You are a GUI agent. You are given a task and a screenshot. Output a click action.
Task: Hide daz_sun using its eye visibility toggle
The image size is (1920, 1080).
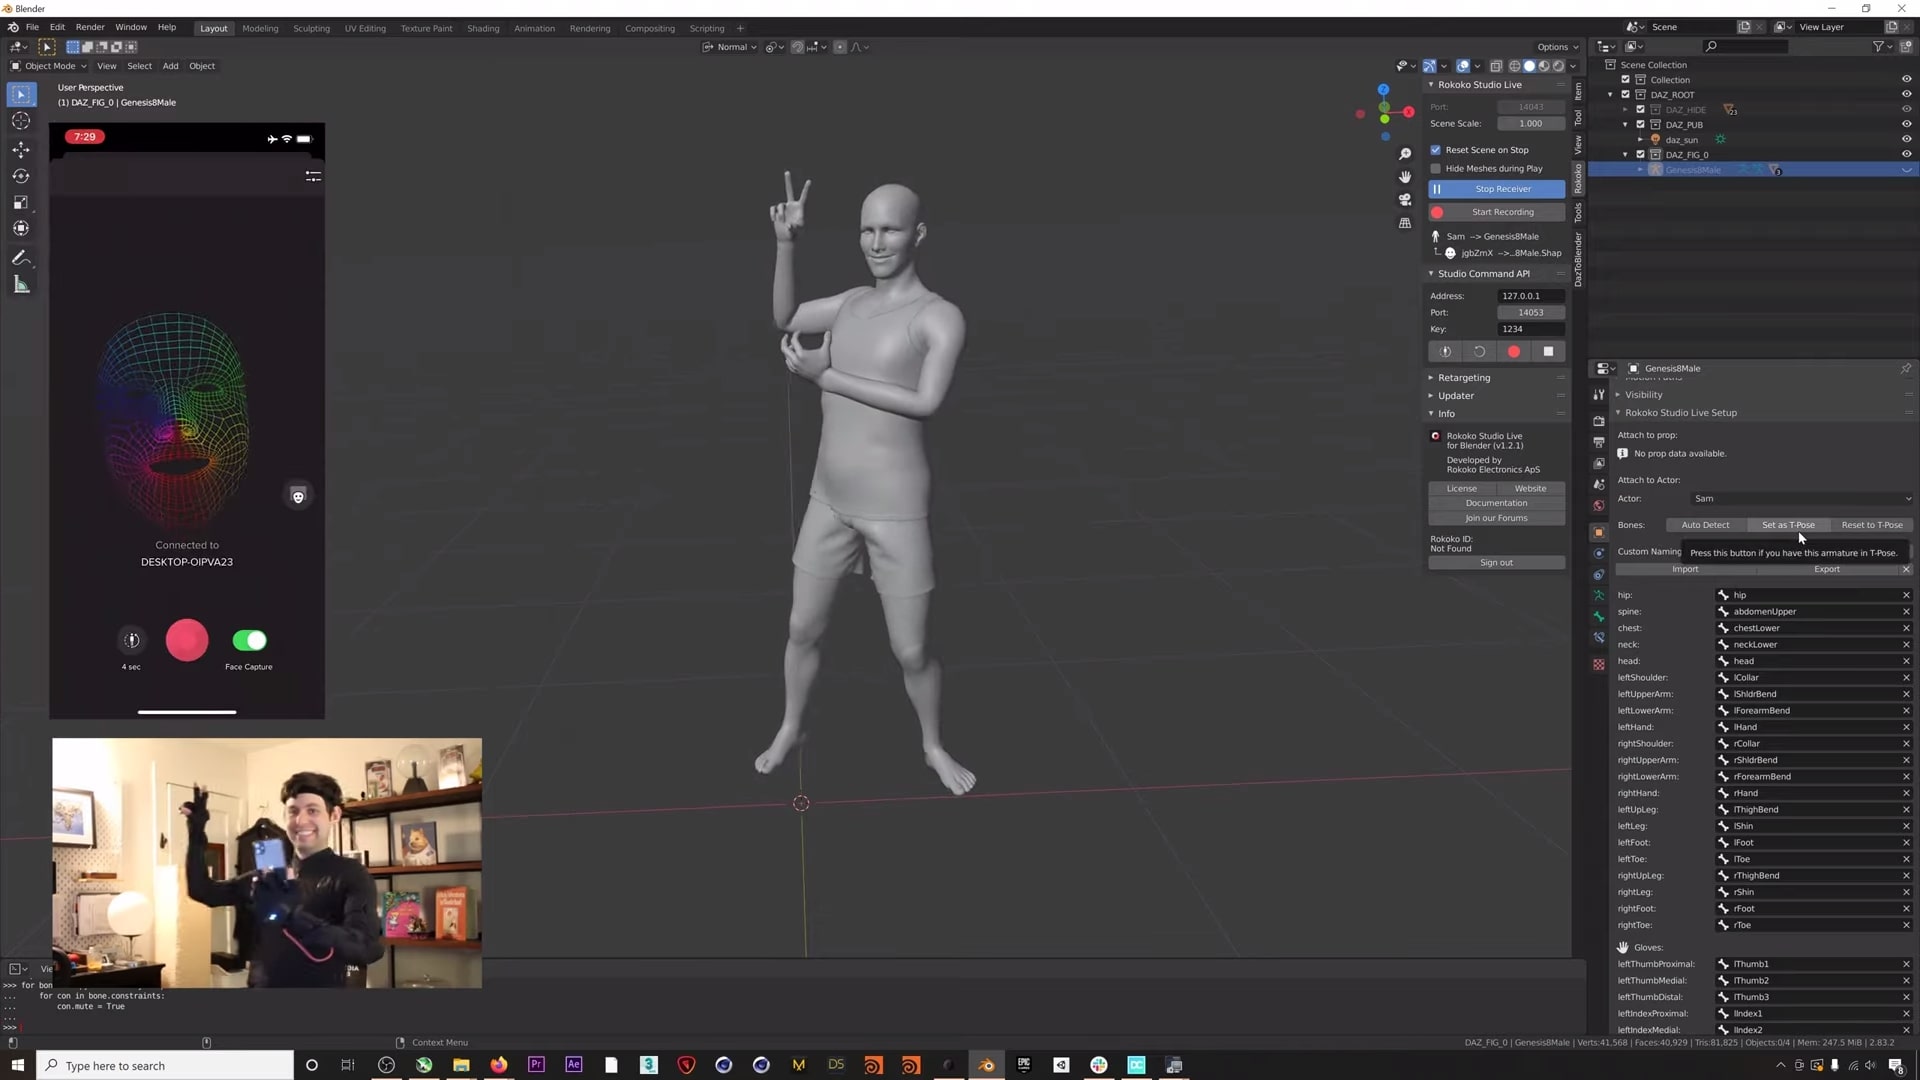(1906, 140)
